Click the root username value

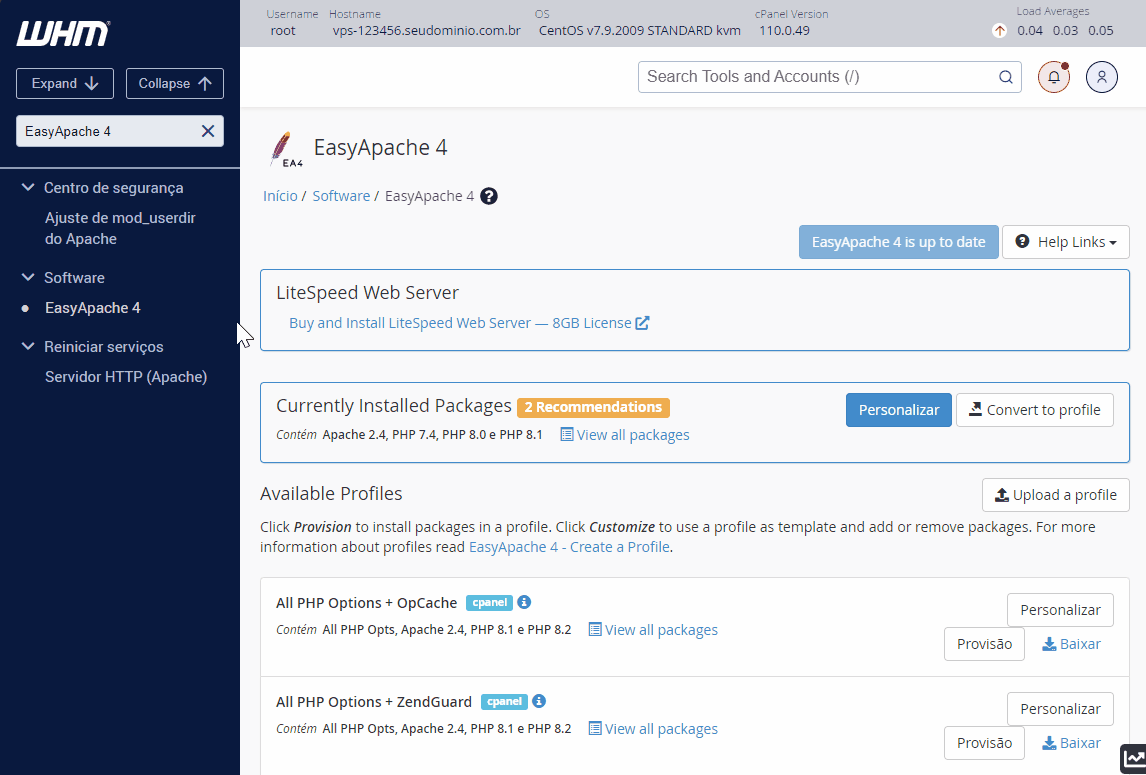(x=283, y=31)
